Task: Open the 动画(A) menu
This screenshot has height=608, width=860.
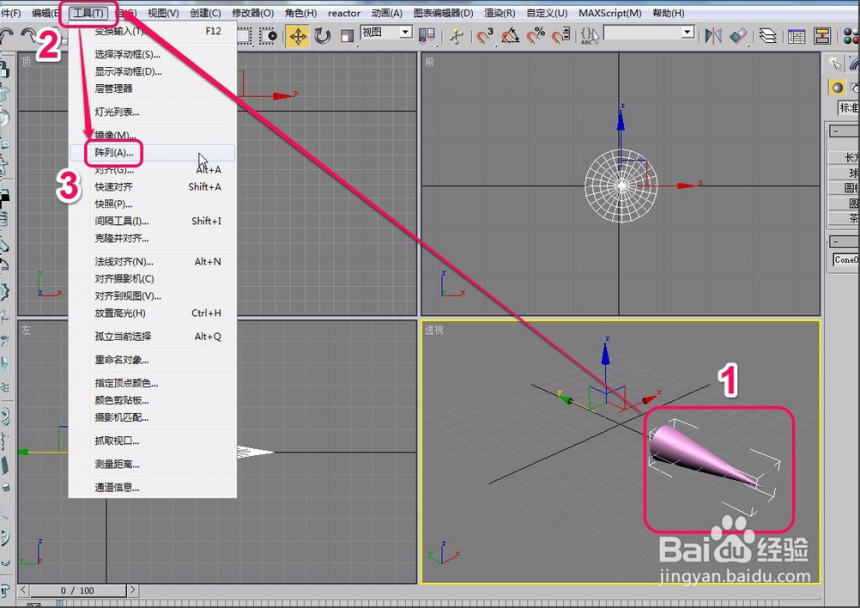Action: 387,13
